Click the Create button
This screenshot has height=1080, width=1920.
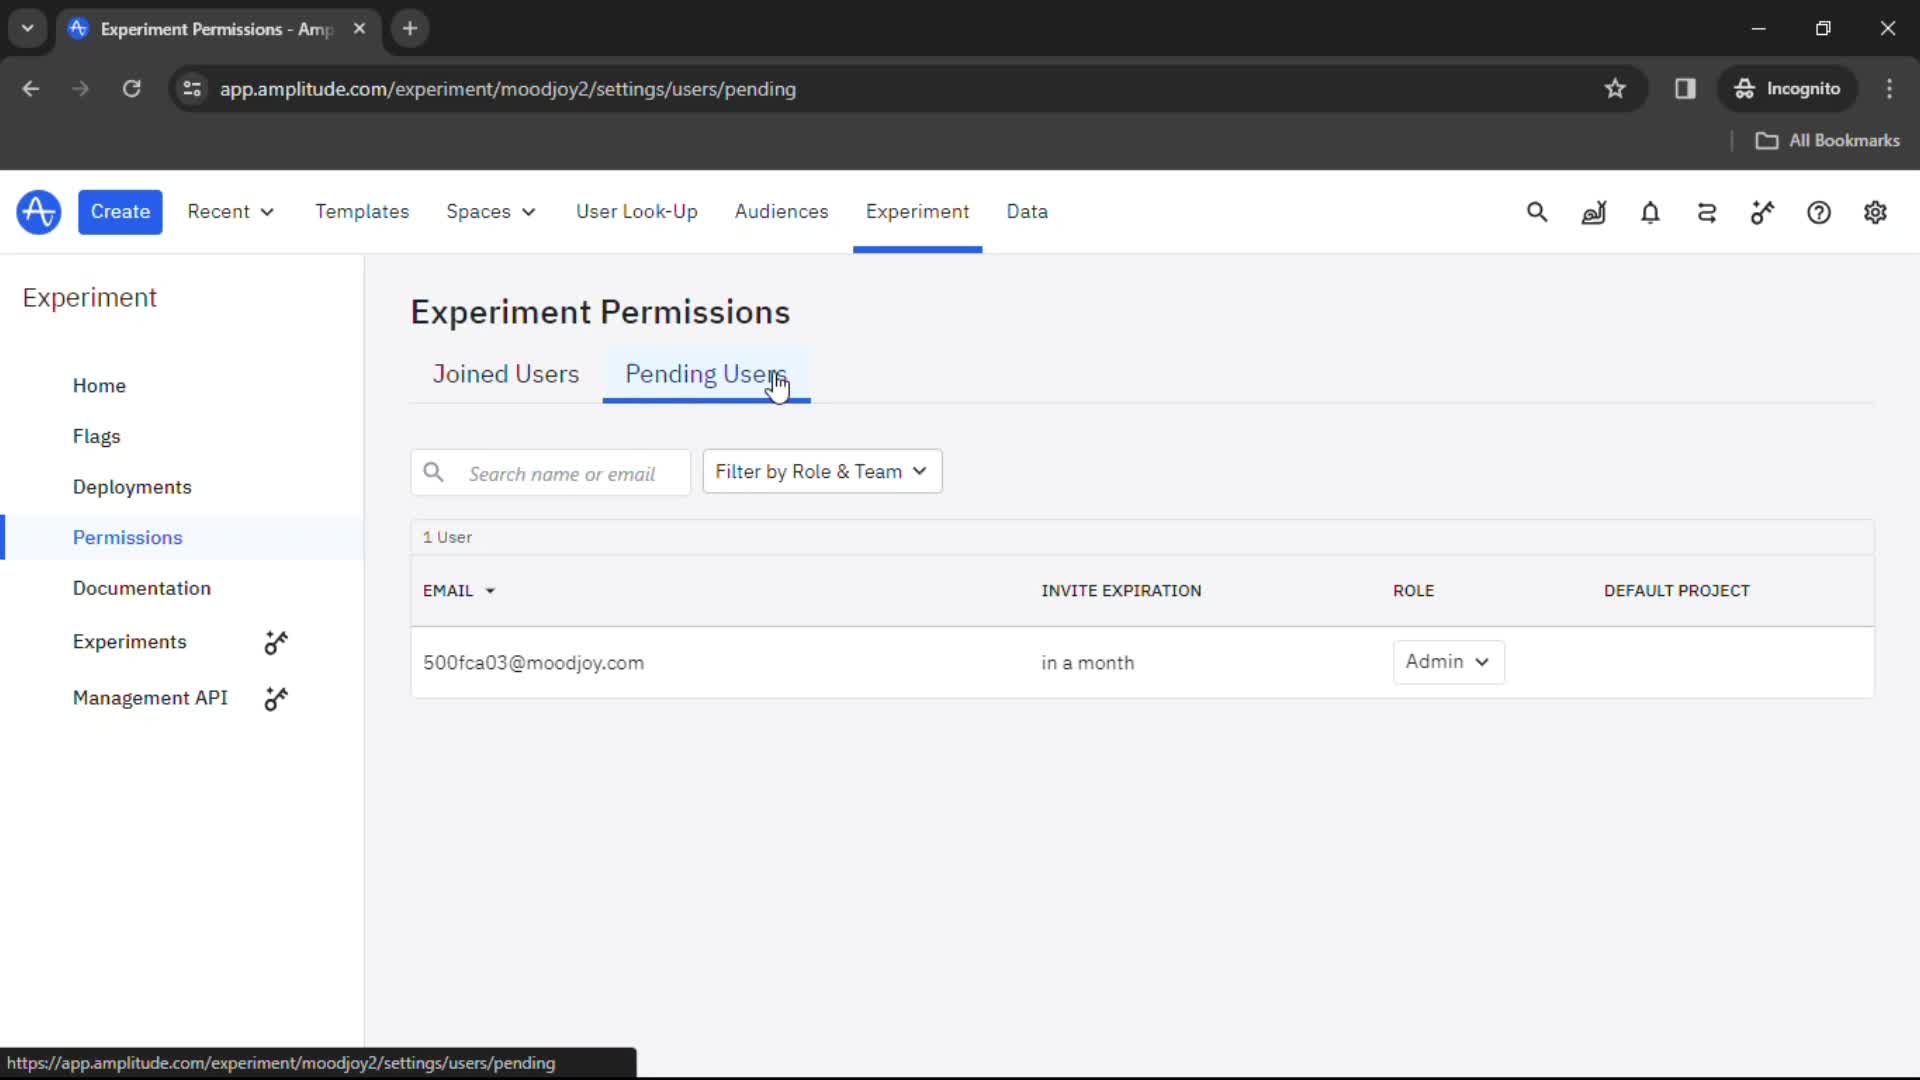pyautogui.click(x=120, y=212)
